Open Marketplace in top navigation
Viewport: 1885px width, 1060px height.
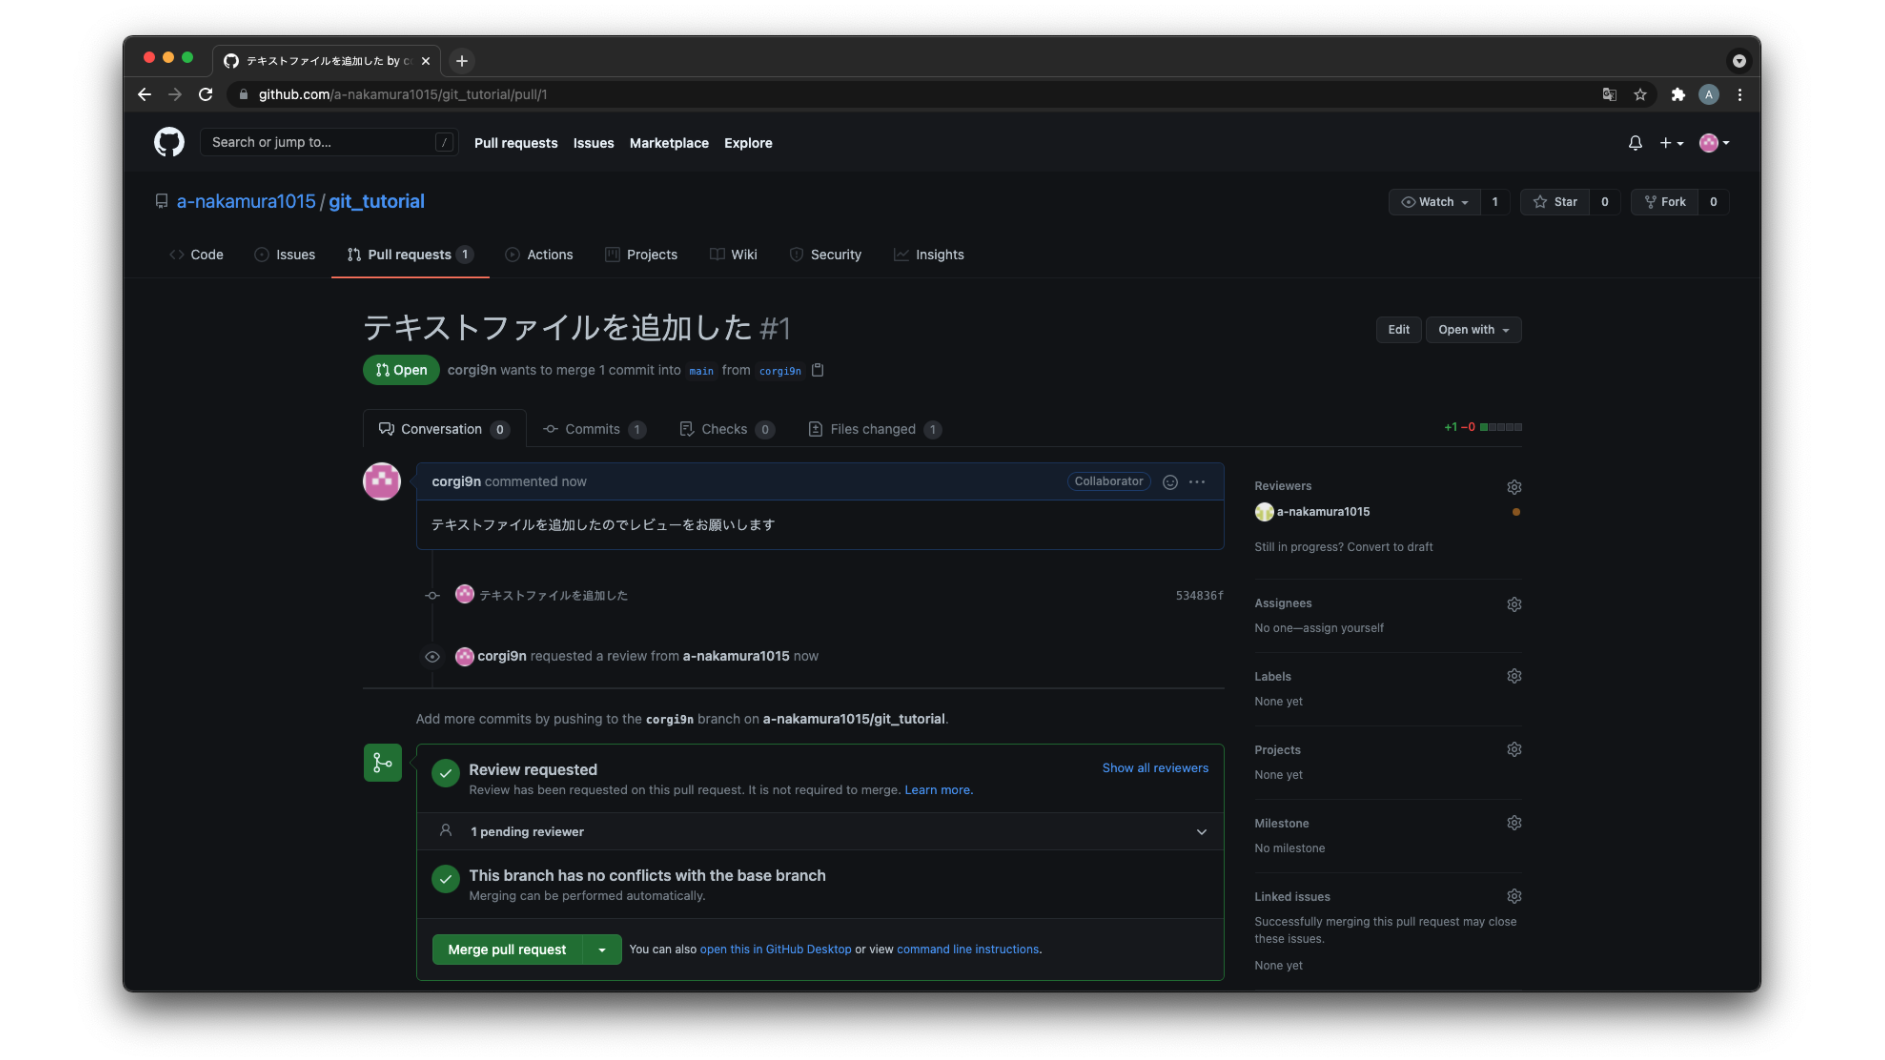[x=669, y=143]
